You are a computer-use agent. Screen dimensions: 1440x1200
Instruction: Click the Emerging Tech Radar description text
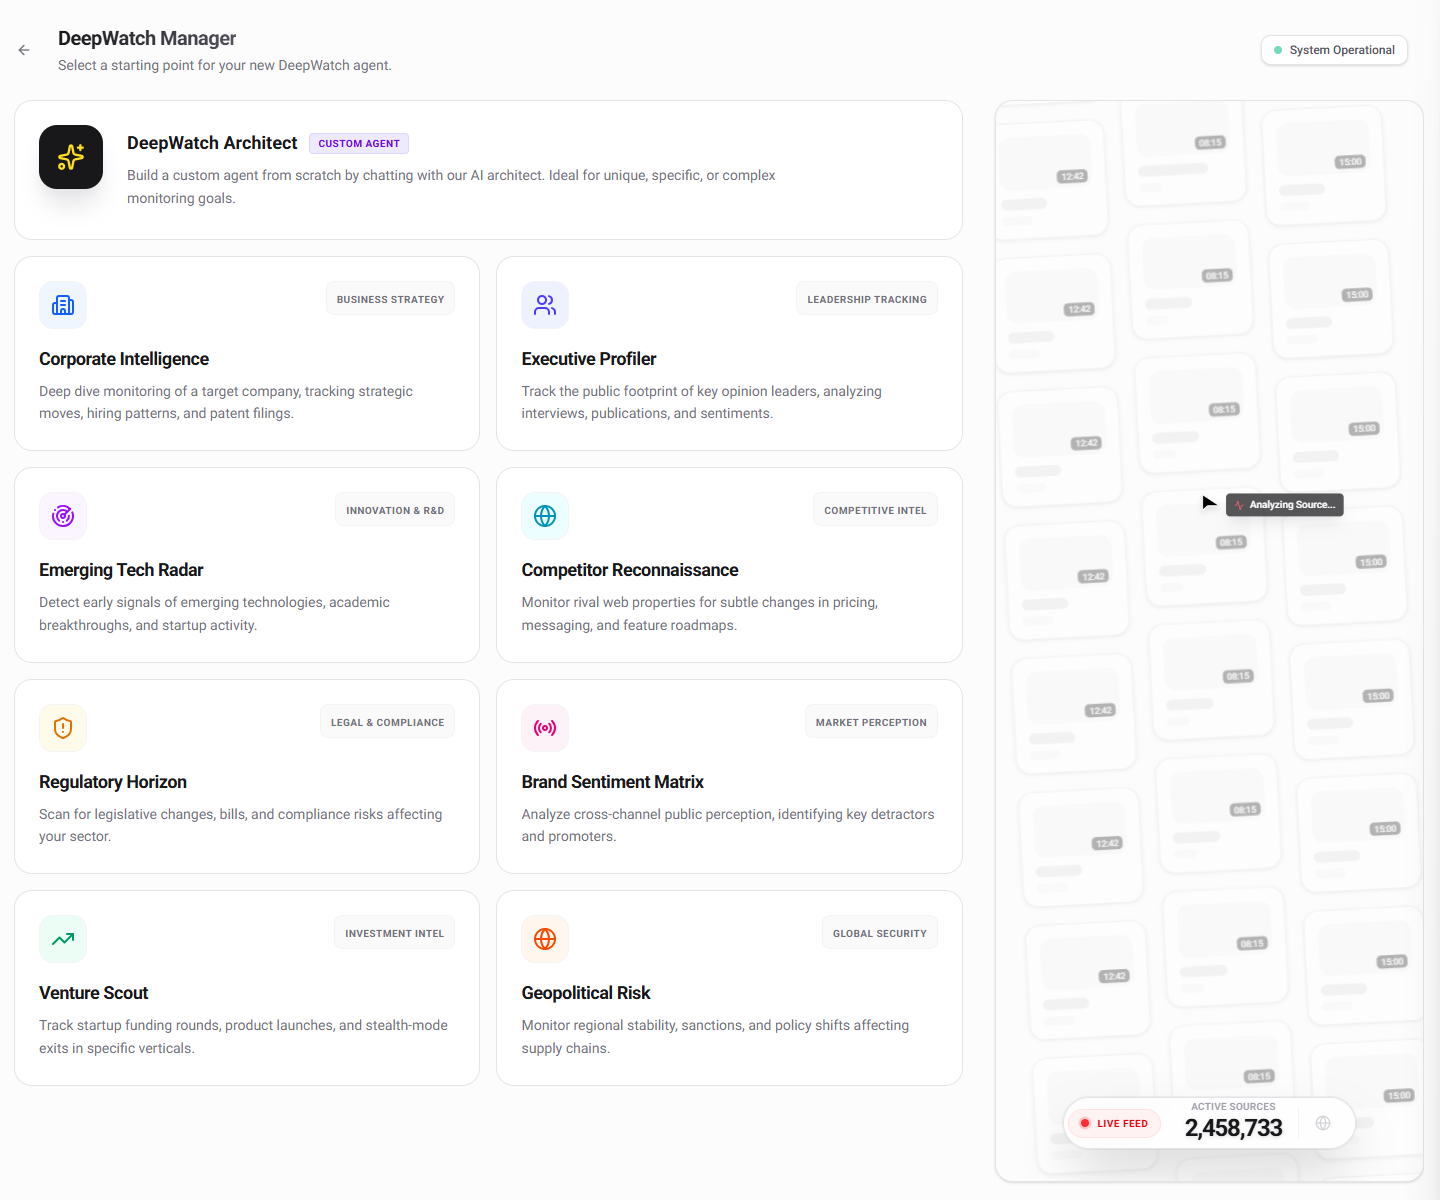point(214,614)
